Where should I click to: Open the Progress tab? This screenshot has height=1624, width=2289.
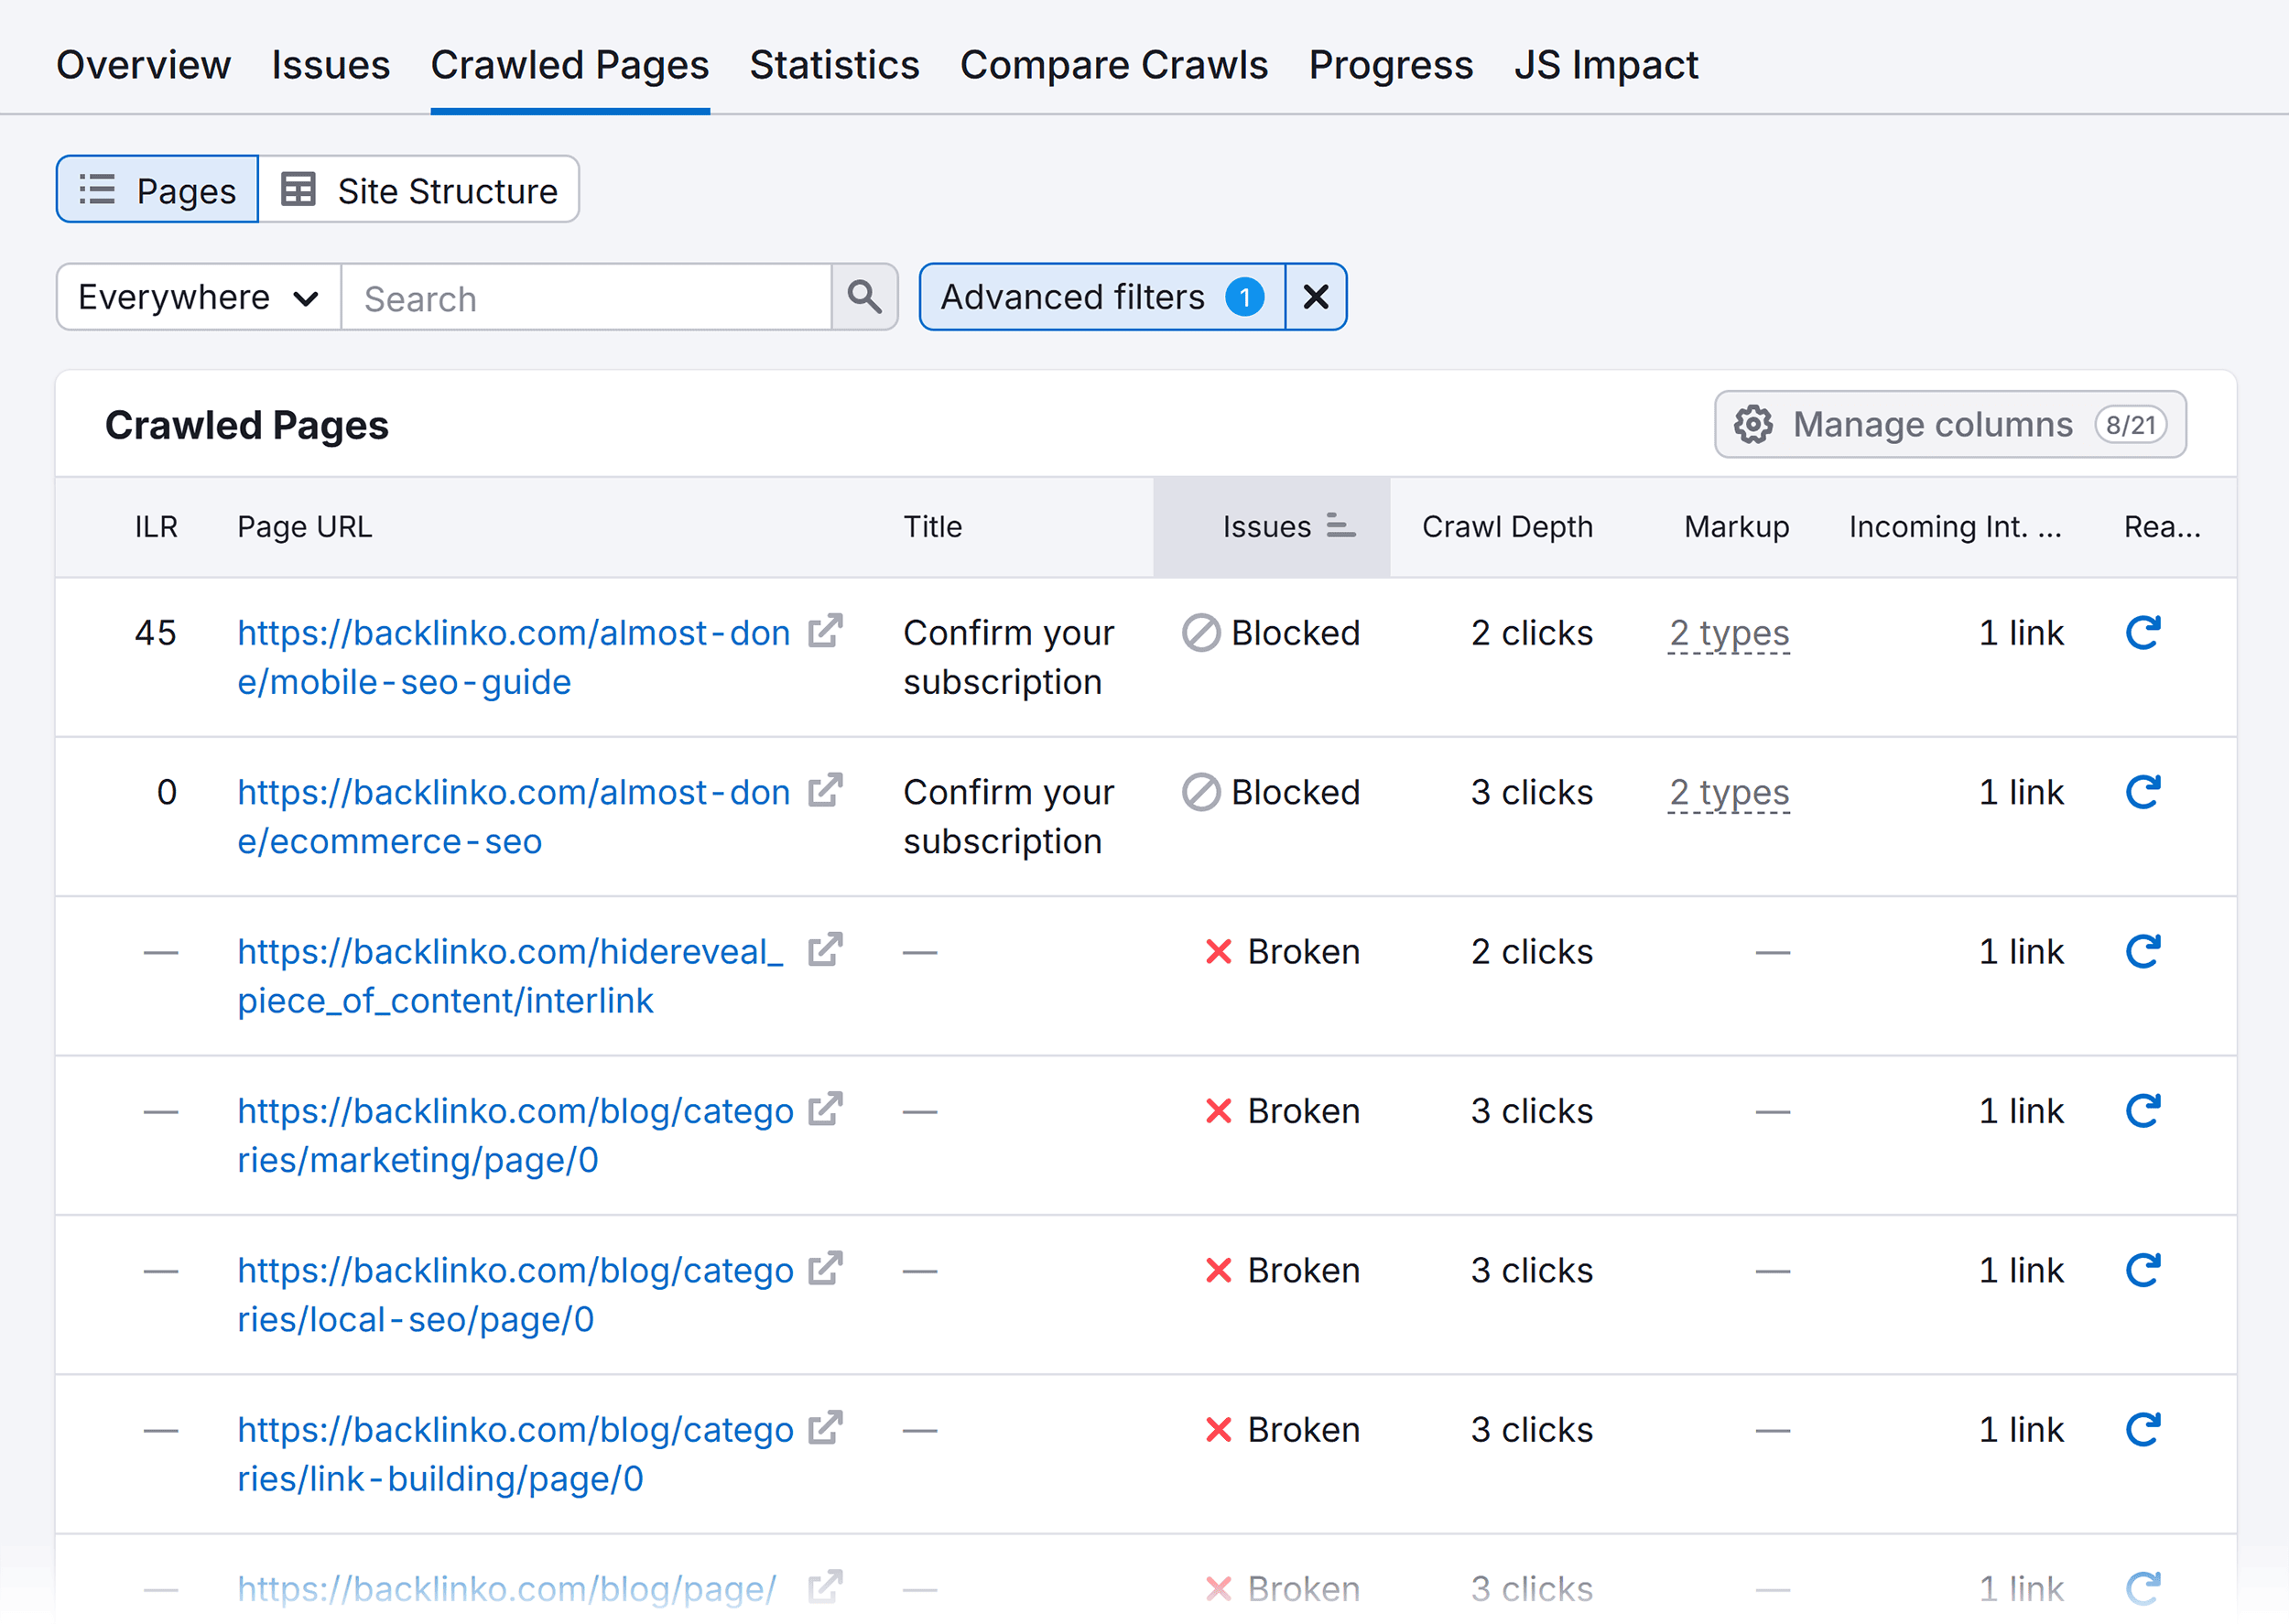click(x=1391, y=65)
